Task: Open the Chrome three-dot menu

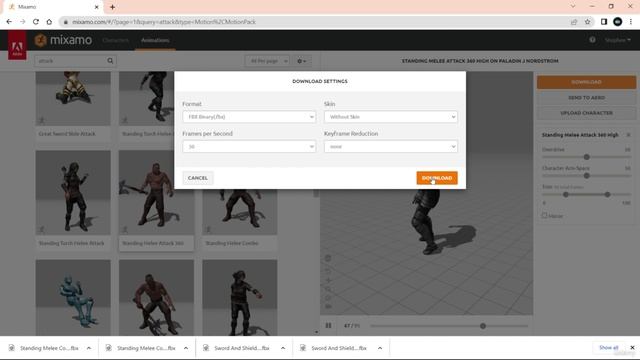Action: click(x=631, y=22)
